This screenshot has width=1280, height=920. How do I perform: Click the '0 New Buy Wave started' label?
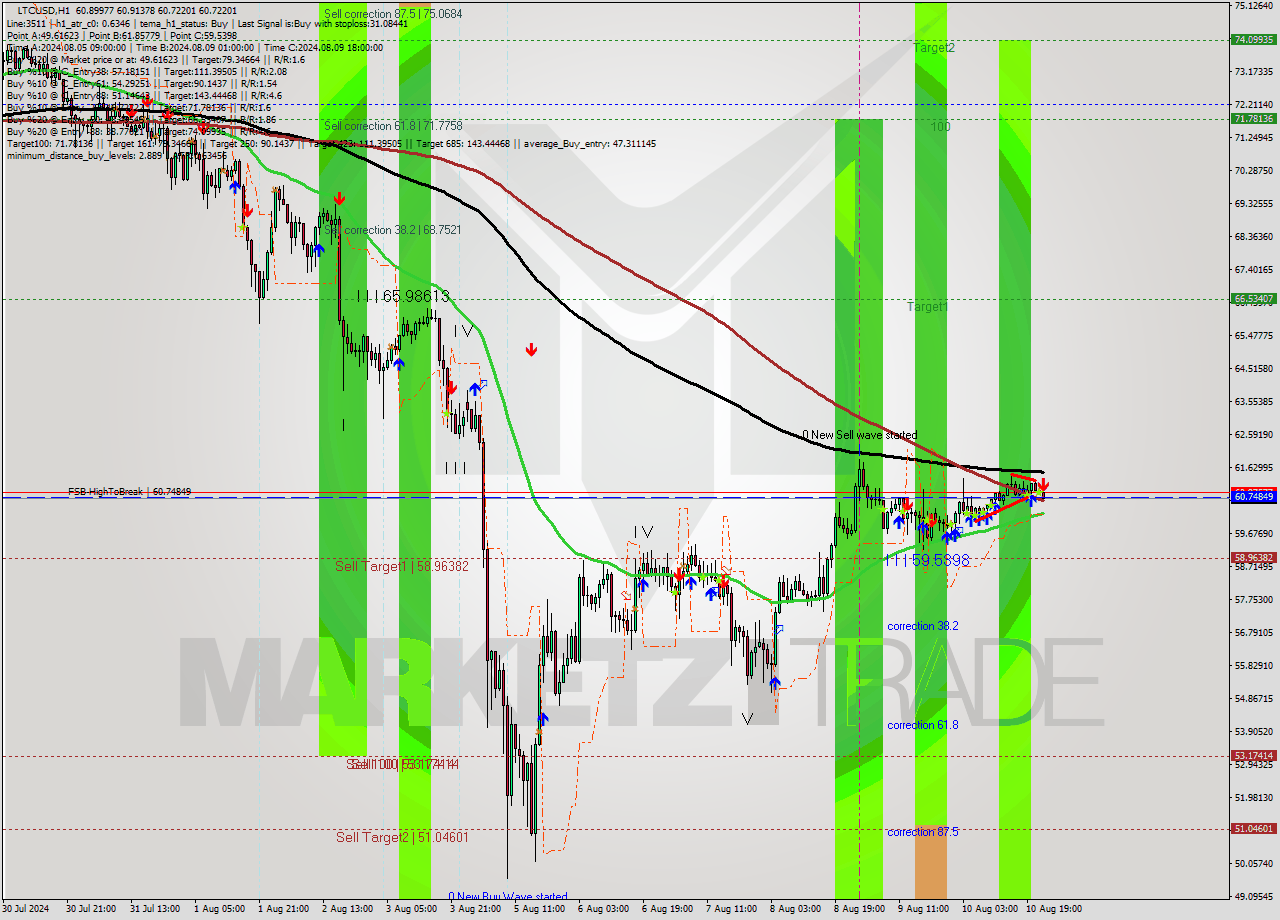[x=507, y=896]
